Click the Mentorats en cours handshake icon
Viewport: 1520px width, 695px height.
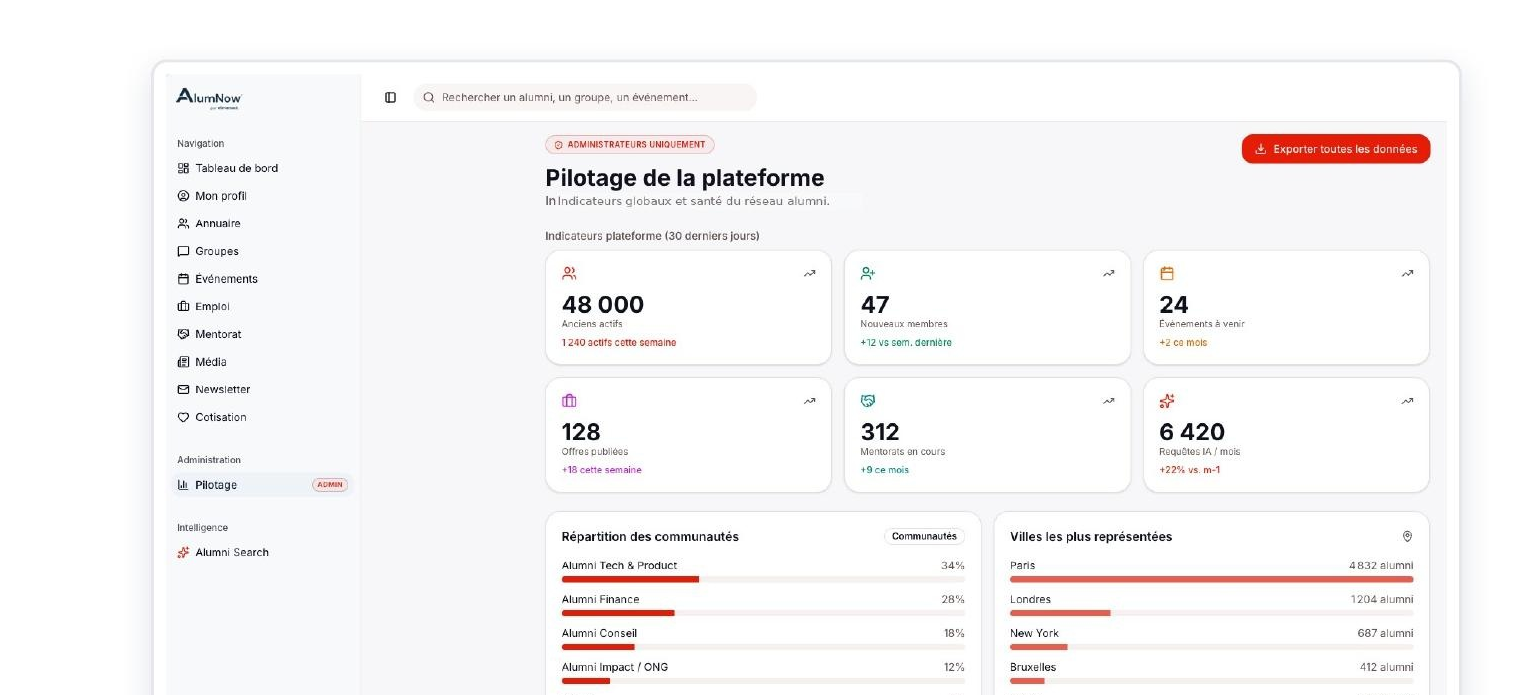click(x=868, y=401)
